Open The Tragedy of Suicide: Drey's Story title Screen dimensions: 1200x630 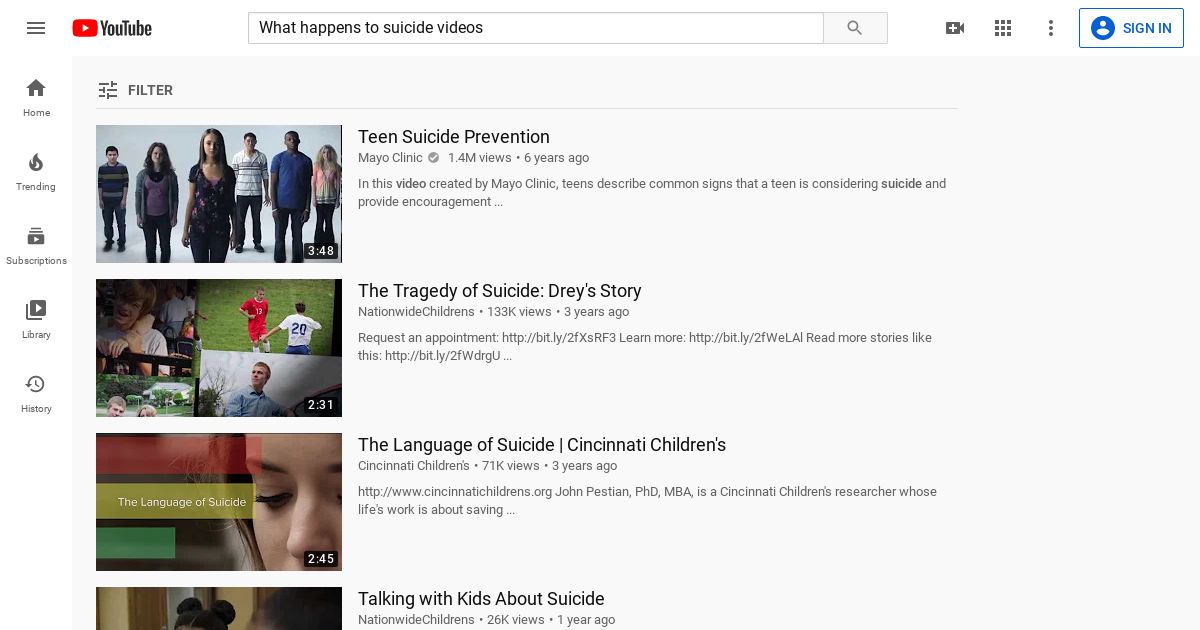[x=500, y=291]
